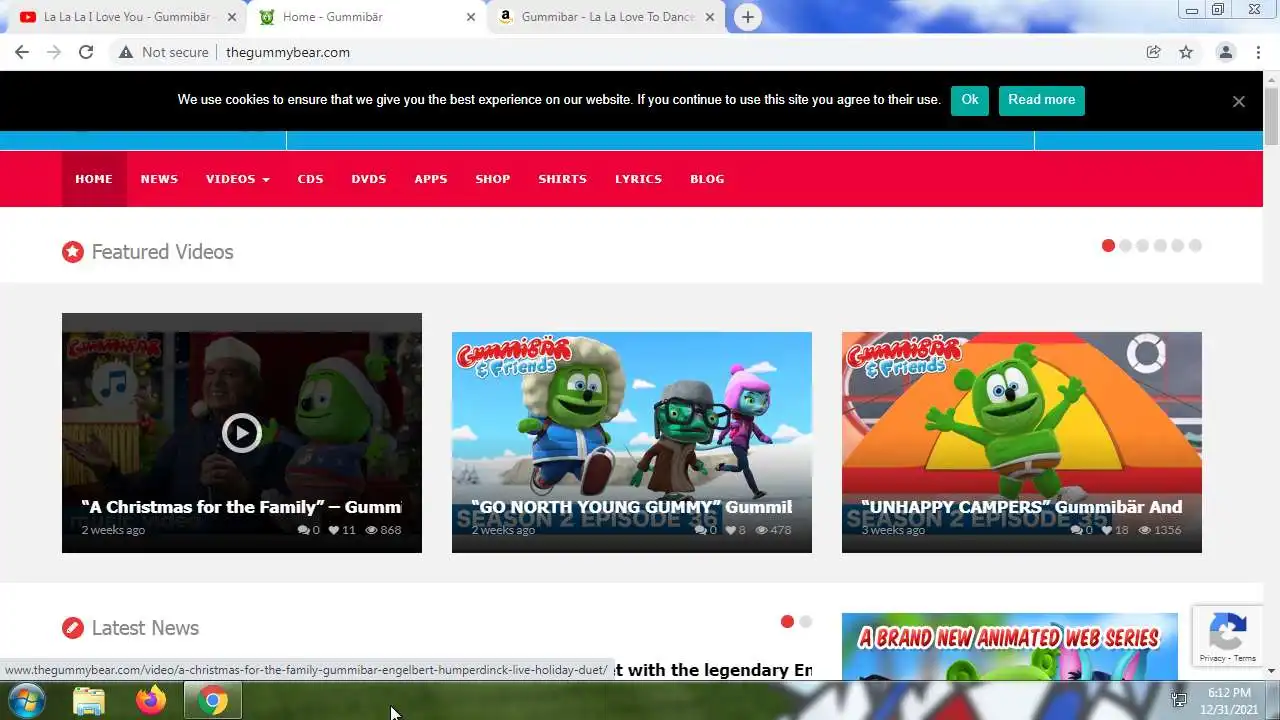
Task: Click the Latest News heading
Action: [145, 628]
